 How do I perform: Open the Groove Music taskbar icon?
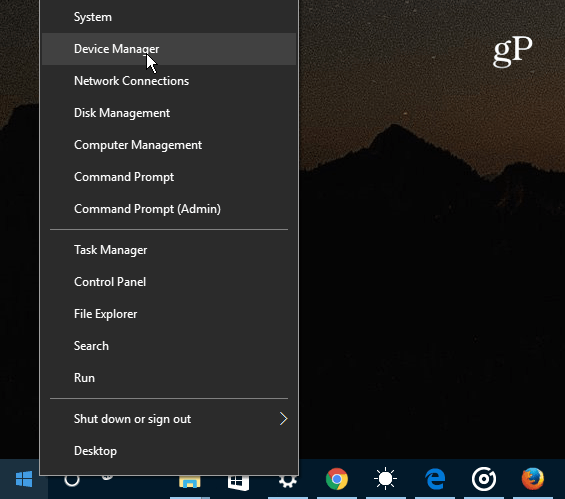click(x=484, y=479)
